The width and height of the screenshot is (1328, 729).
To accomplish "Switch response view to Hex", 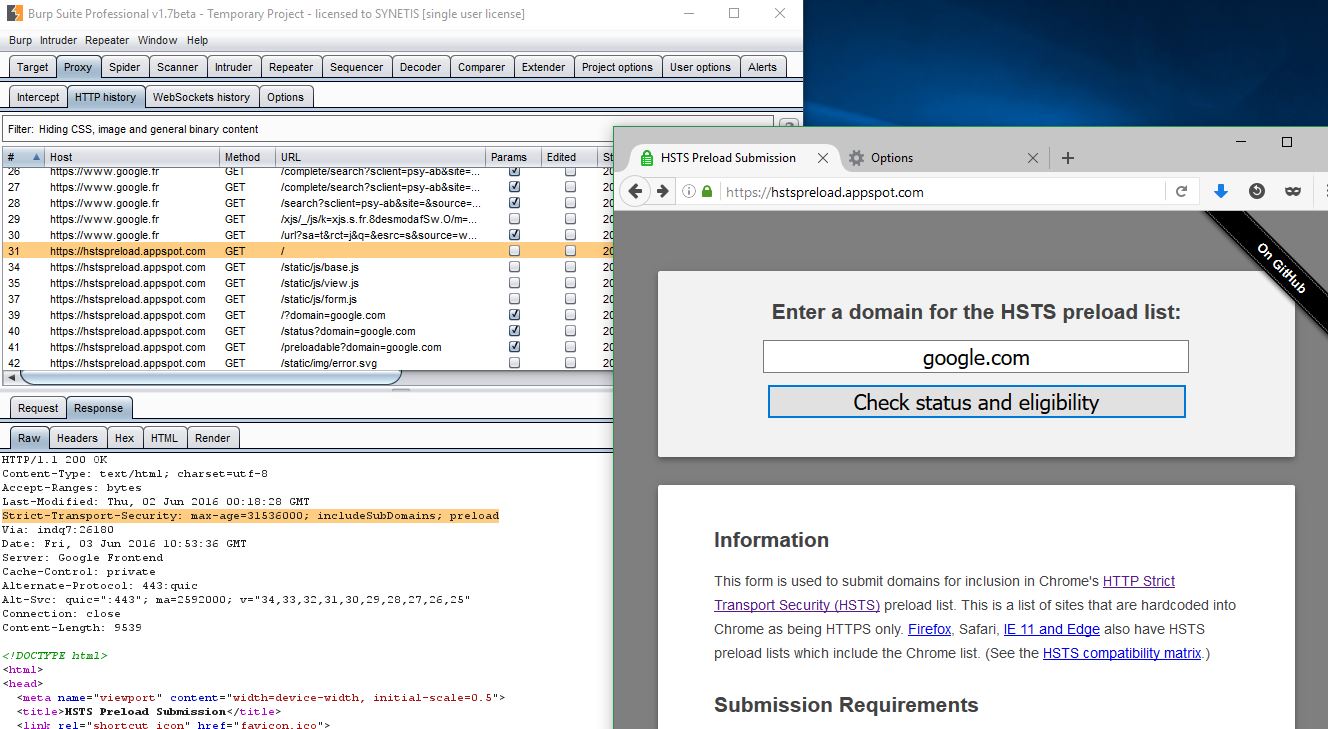I will point(124,438).
